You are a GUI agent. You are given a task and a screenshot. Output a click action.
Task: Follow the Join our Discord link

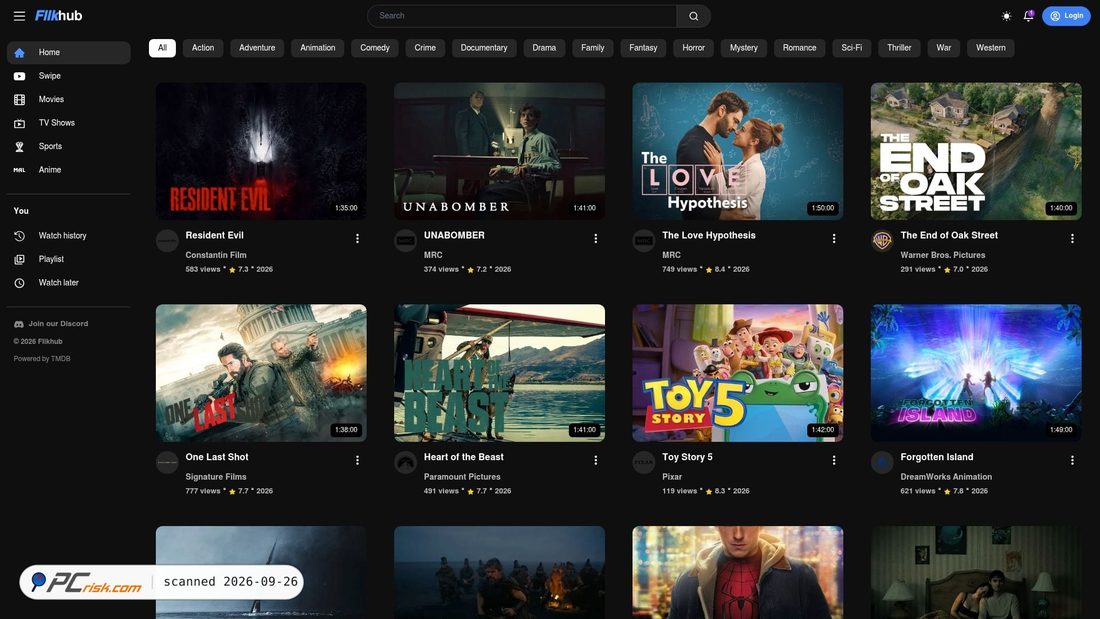click(51, 324)
